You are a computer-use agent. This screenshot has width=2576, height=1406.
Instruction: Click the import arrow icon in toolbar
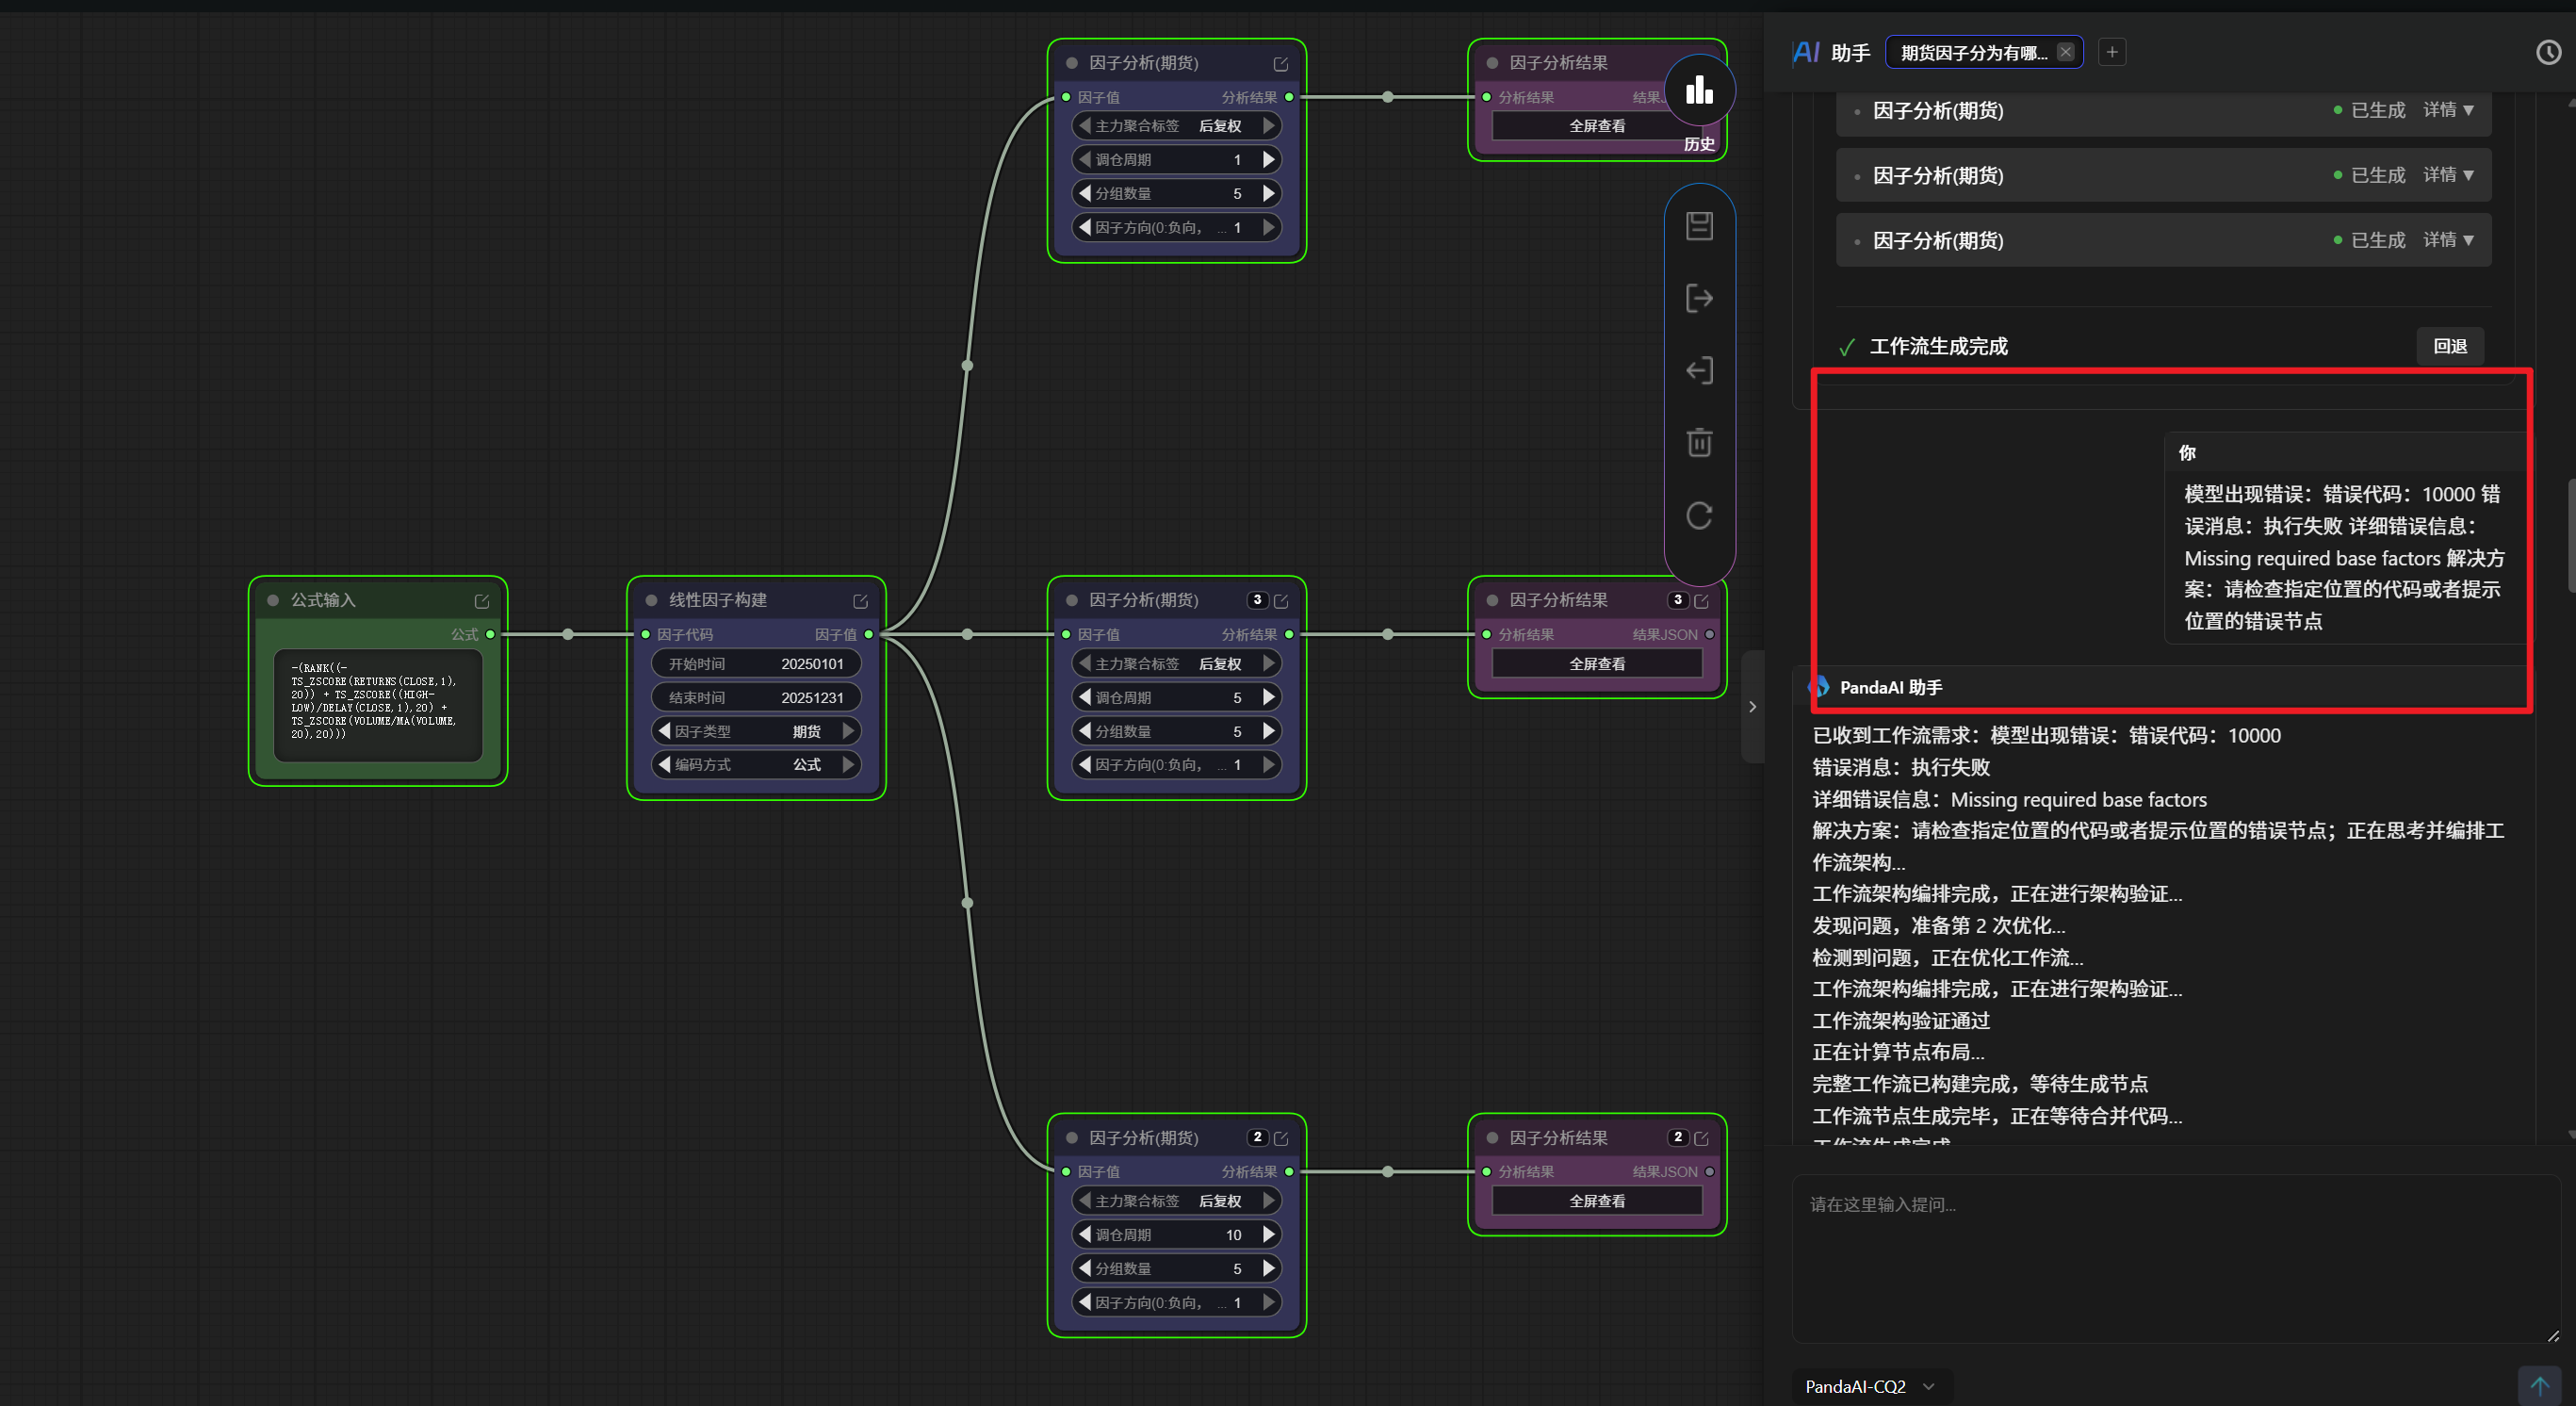point(1699,371)
